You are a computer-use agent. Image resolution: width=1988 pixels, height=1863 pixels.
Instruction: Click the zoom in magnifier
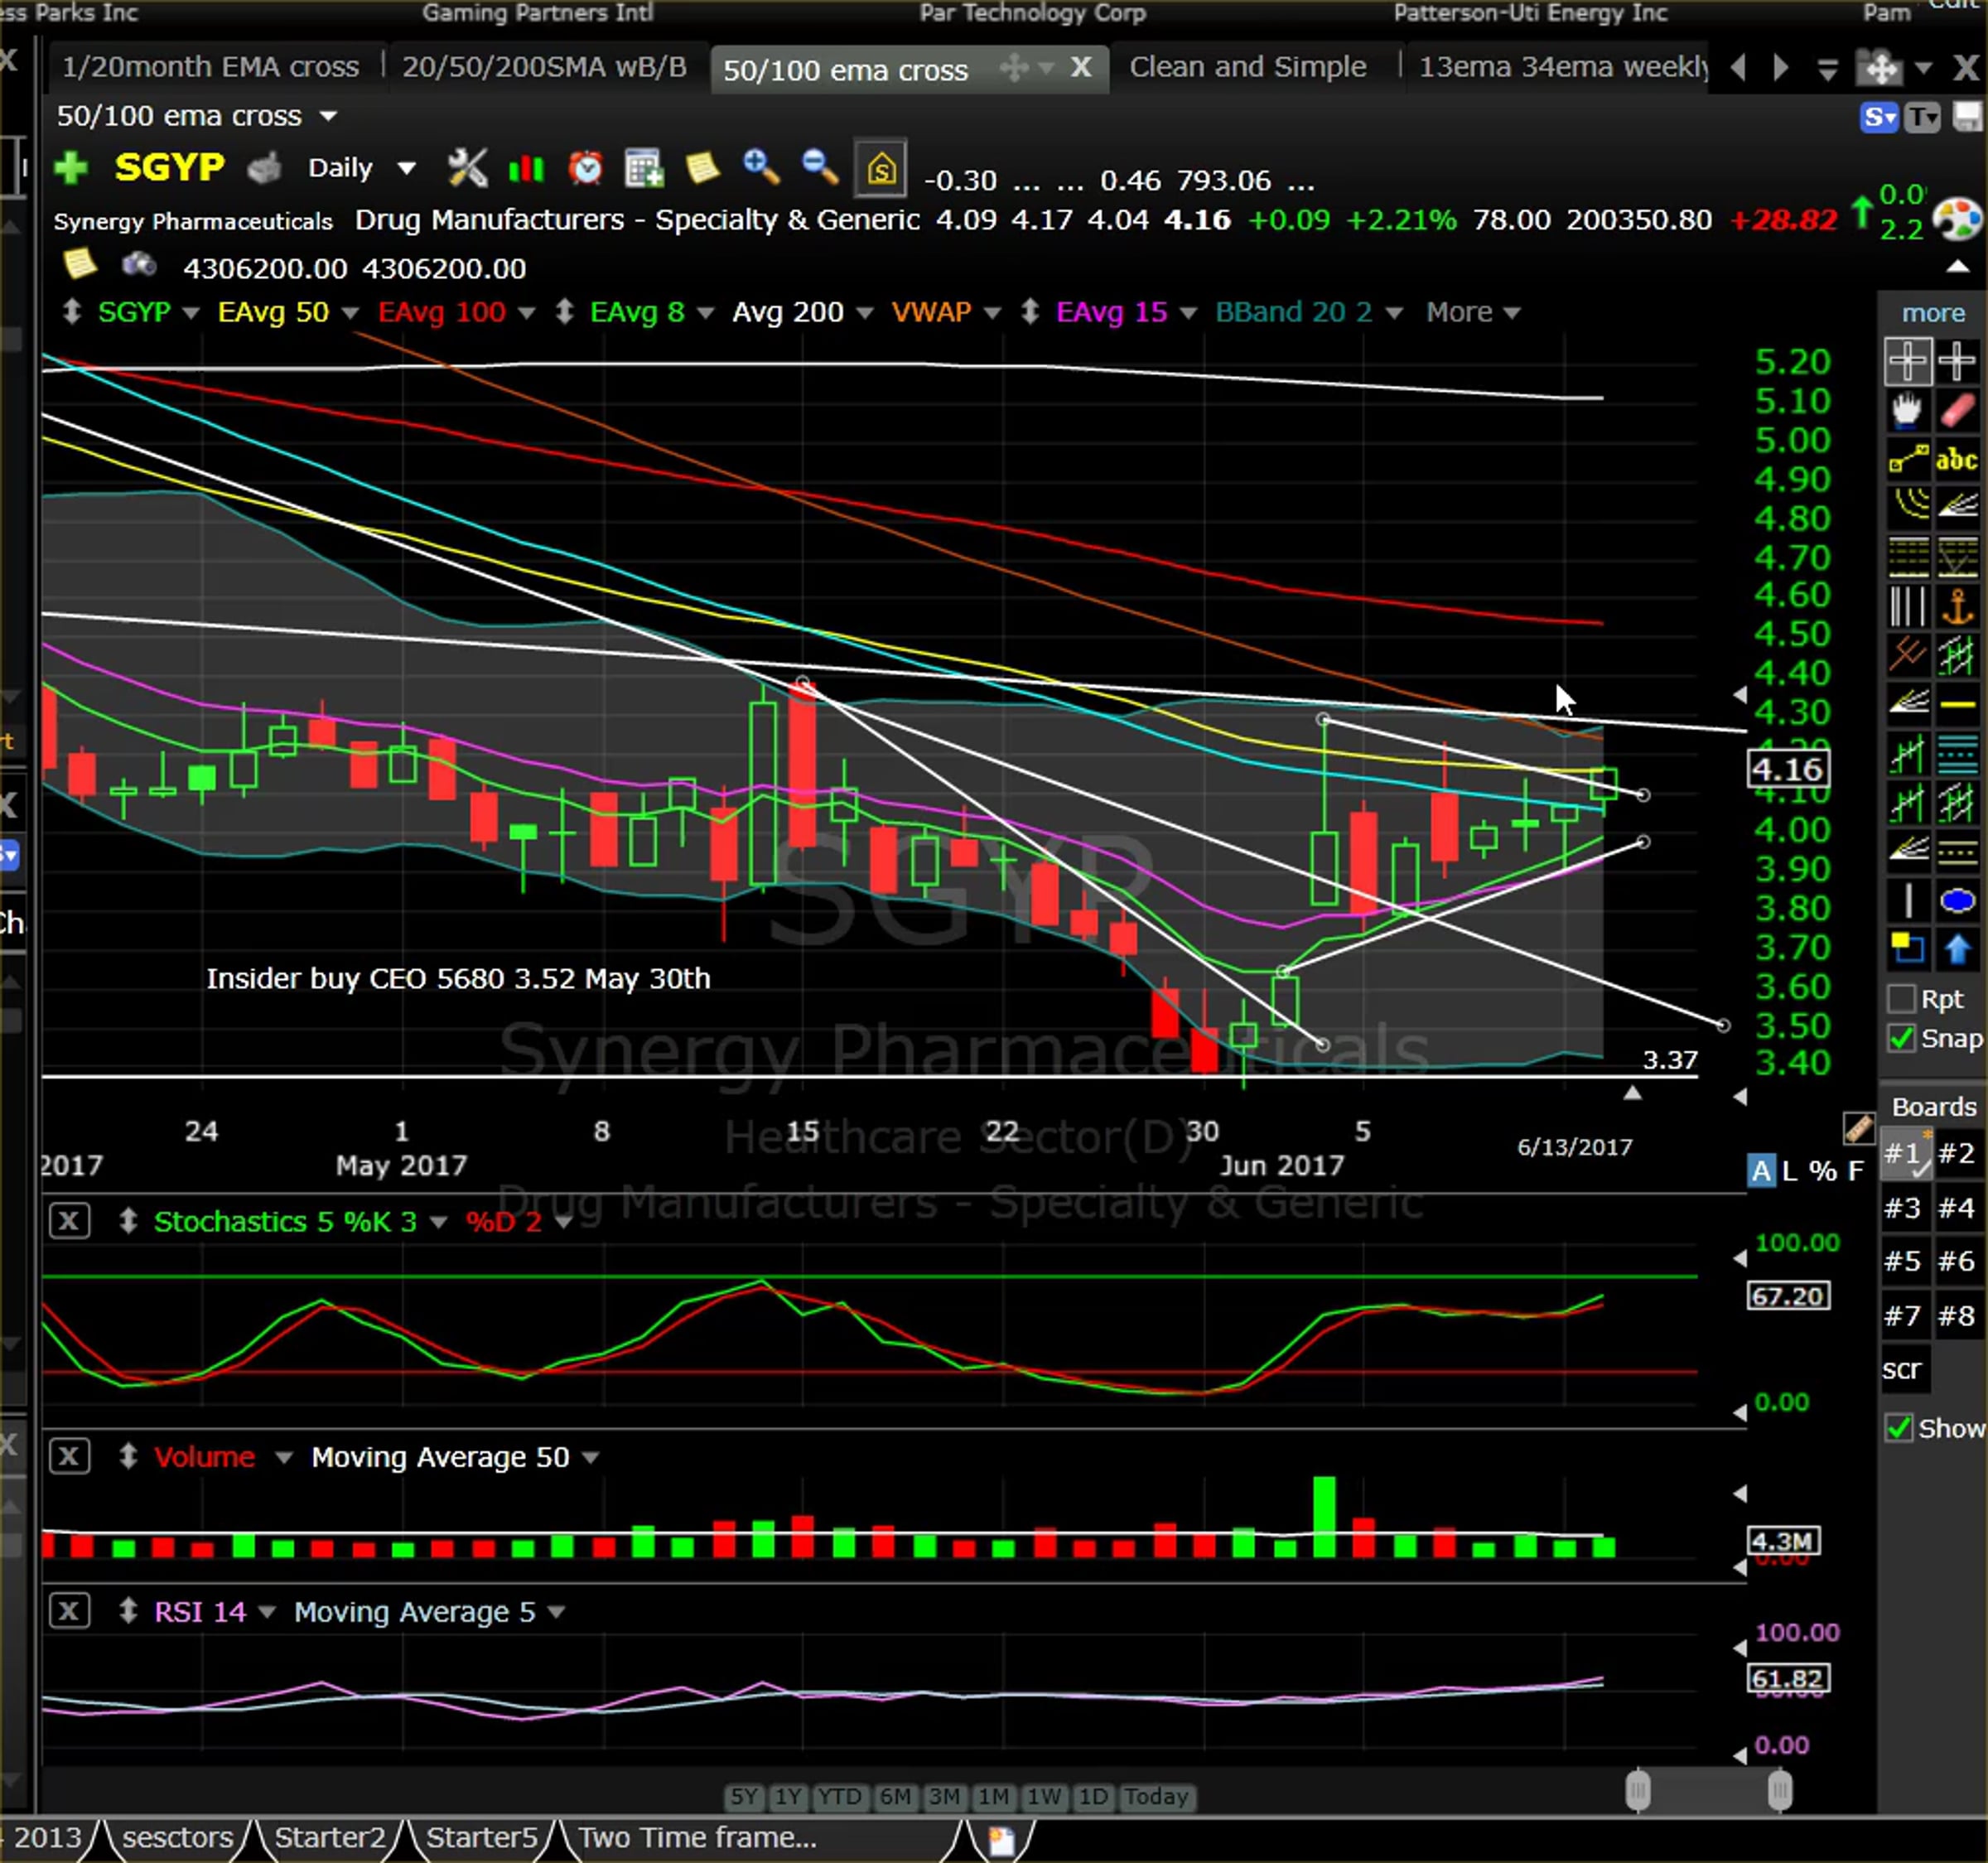(x=761, y=167)
